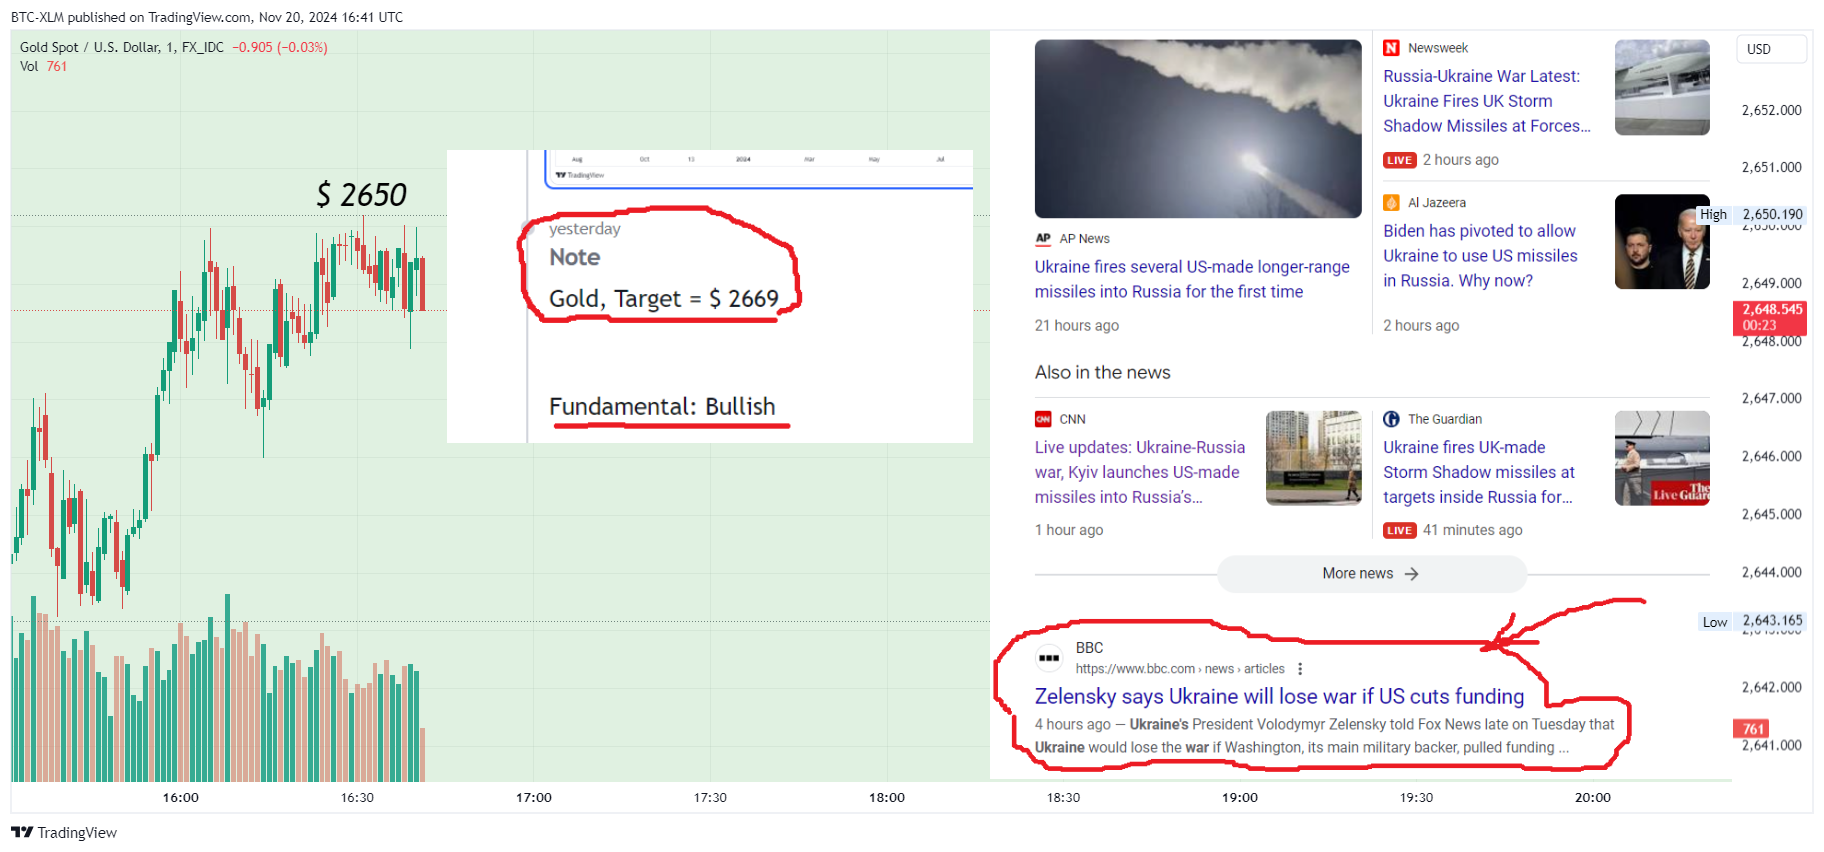The height and width of the screenshot is (852, 1824).
Task: Click The Guardian source icon
Action: click(1391, 419)
